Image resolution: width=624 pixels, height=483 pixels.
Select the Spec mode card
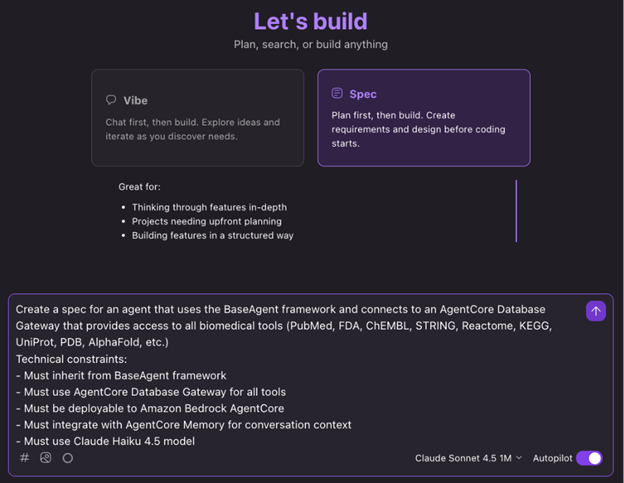pyautogui.click(x=423, y=117)
